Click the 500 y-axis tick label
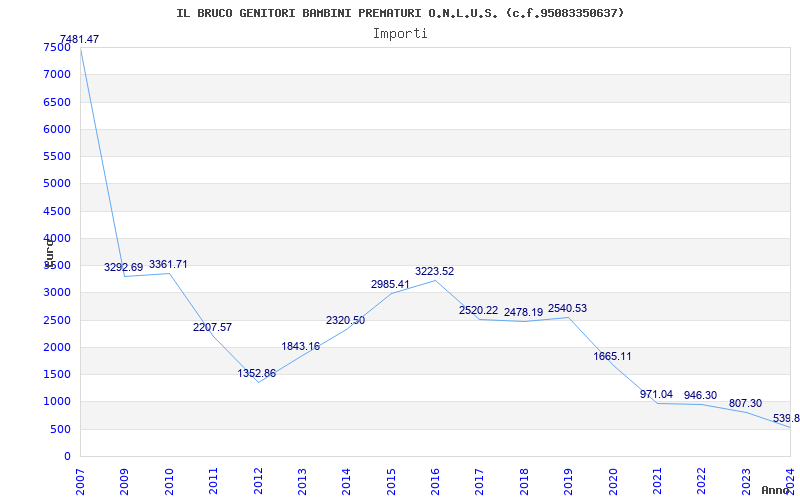 (x=61, y=430)
